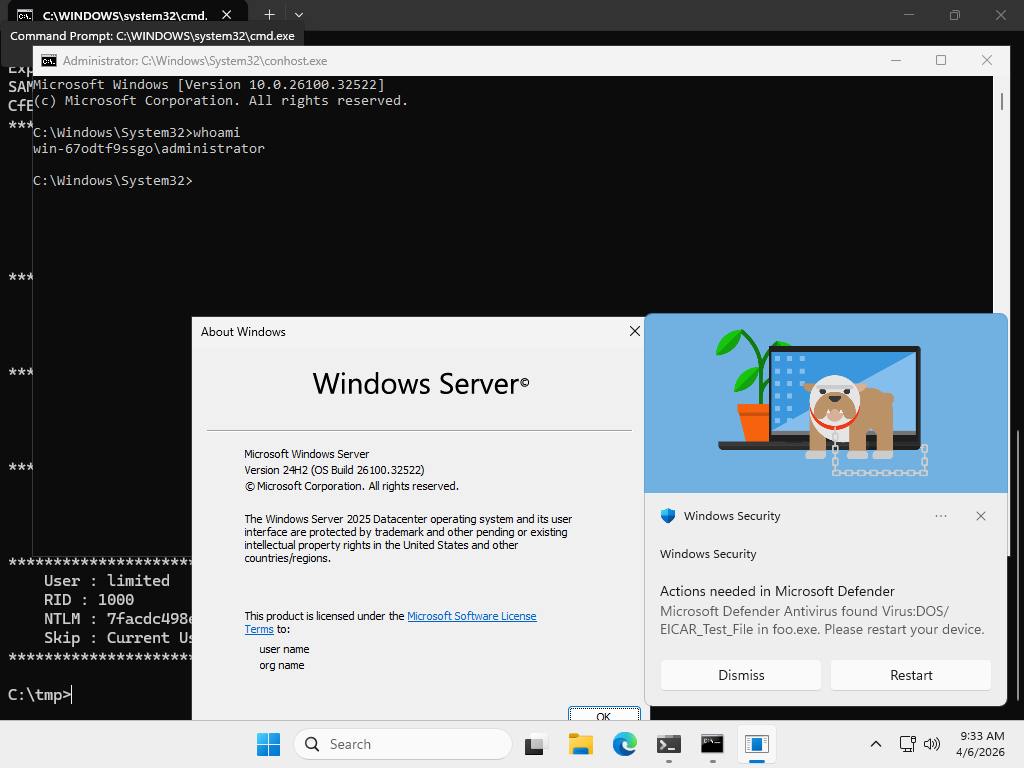1024x768 pixels.
Task: Launch File Explorer from the taskbar
Action: click(x=581, y=744)
